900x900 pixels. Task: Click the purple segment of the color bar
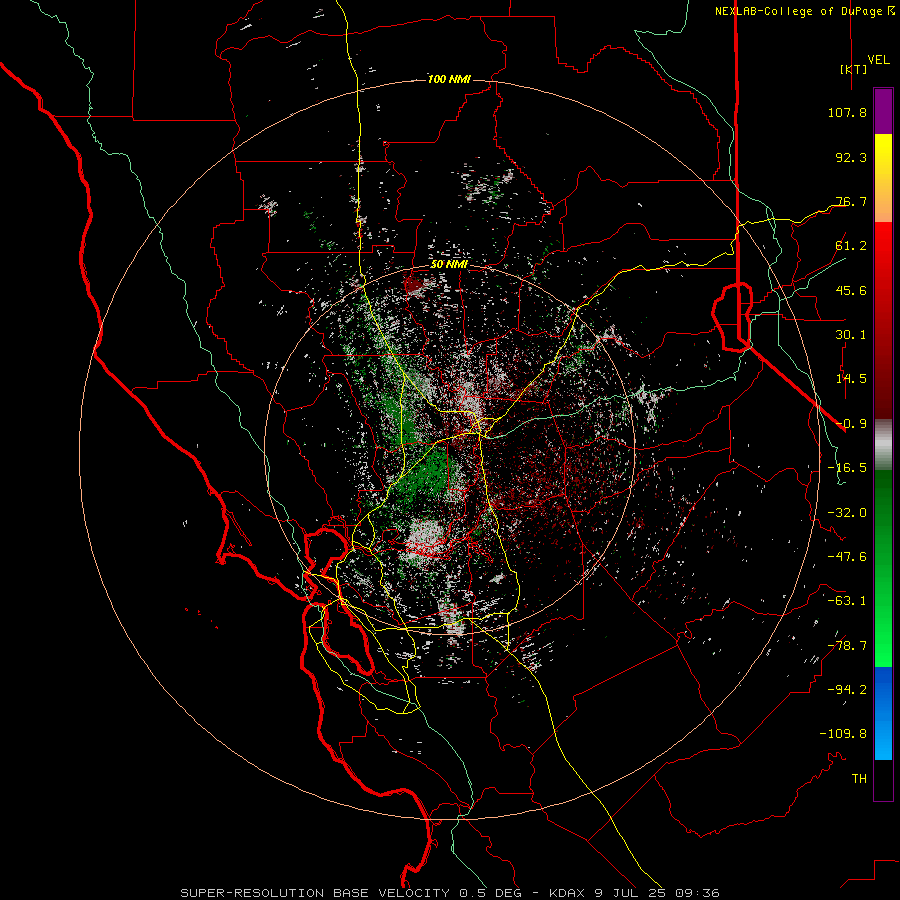[883, 111]
